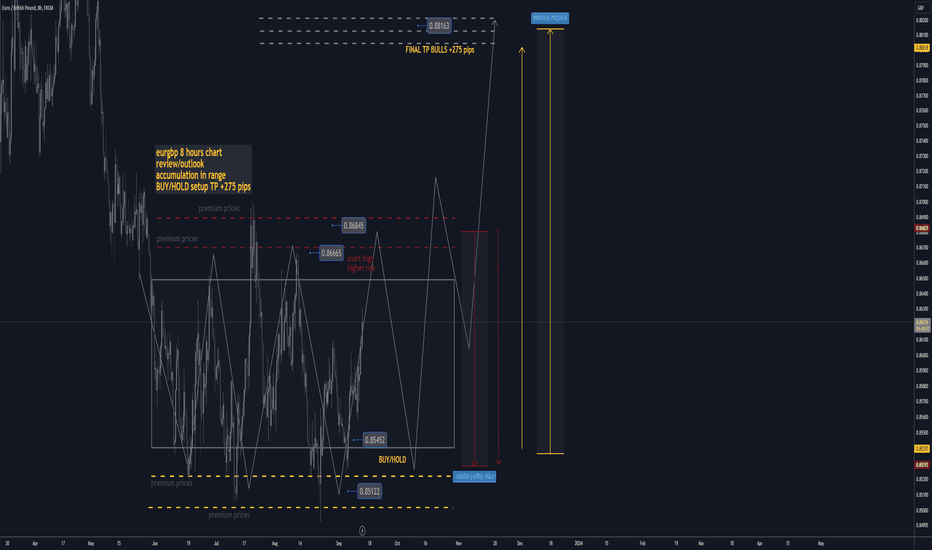The image size is (932, 550).
Task: Select the 0.86845 price label
Action: click(354, 225)
